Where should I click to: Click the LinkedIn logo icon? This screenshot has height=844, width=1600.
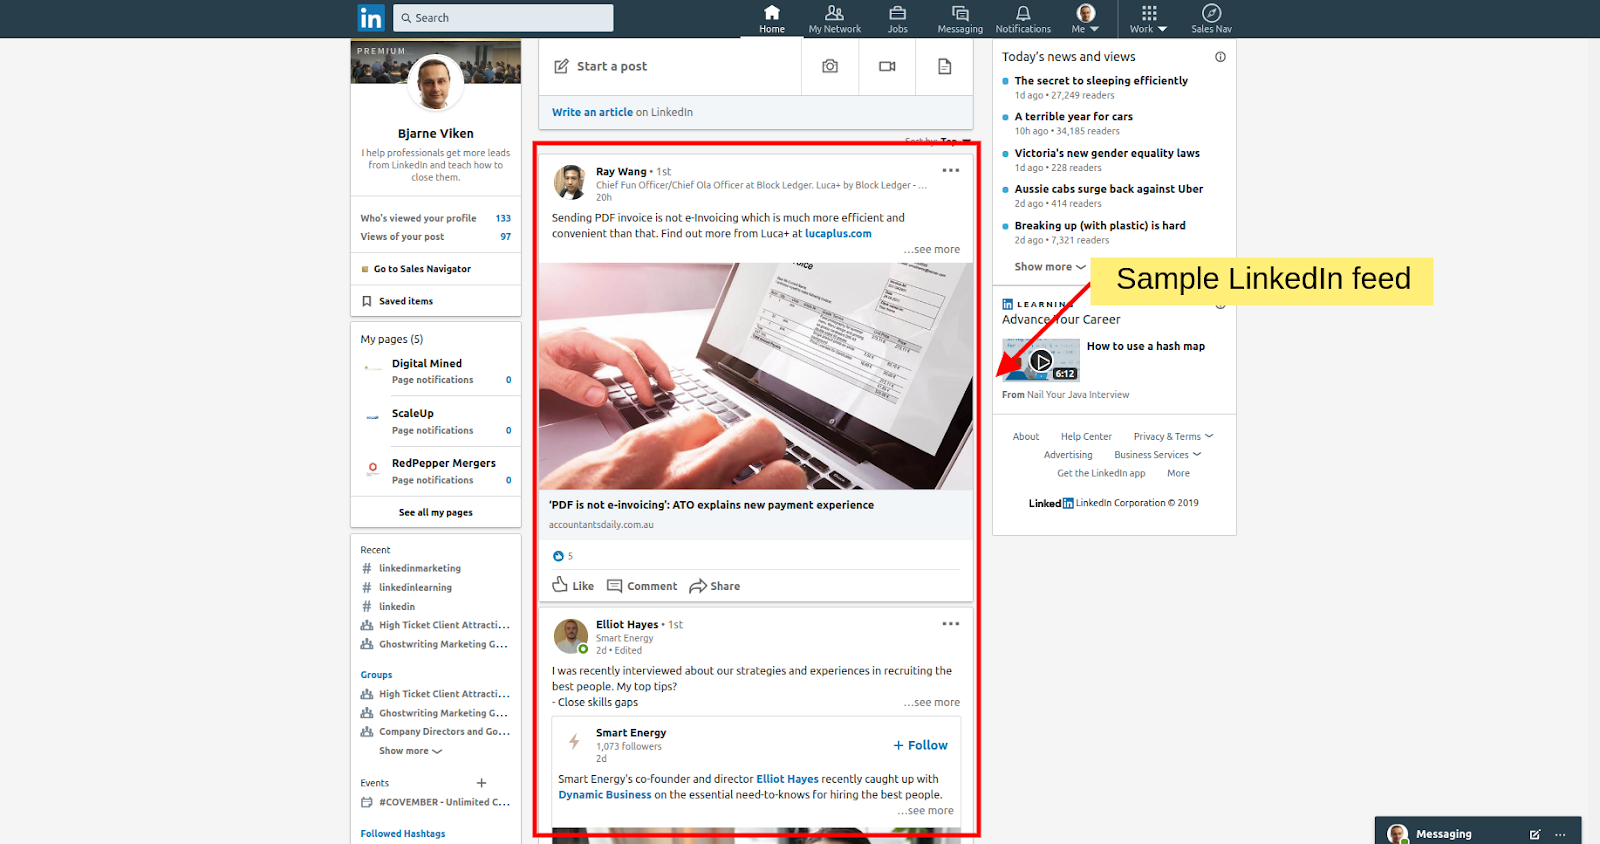point(371,18)
